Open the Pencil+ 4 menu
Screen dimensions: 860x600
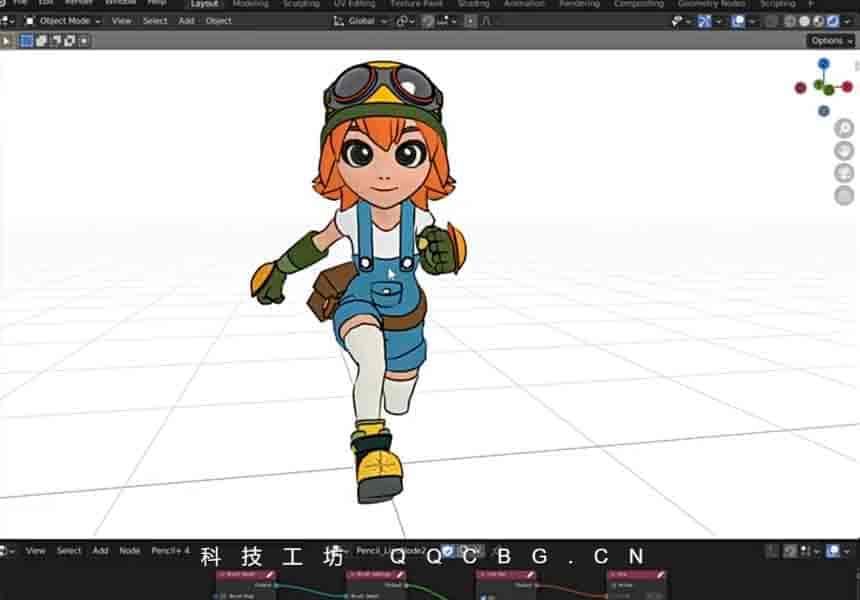click(x=170, y=550)
